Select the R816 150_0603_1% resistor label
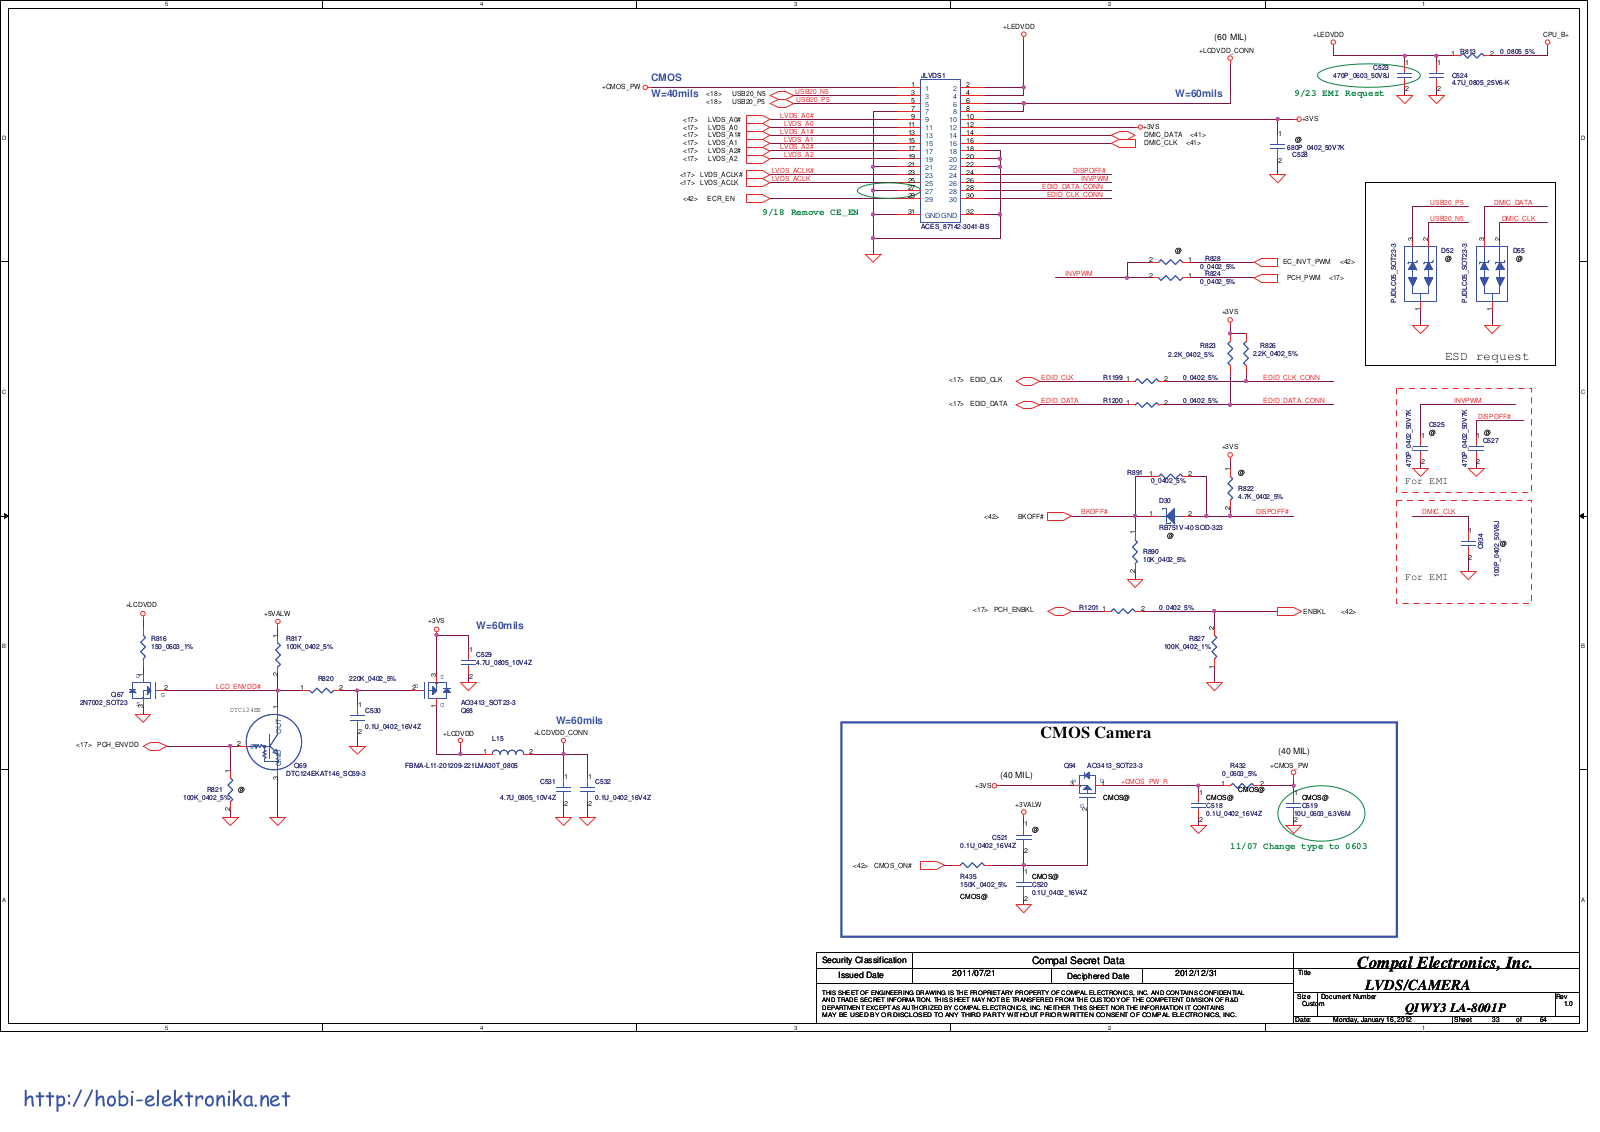 click(x=171, y=643)
